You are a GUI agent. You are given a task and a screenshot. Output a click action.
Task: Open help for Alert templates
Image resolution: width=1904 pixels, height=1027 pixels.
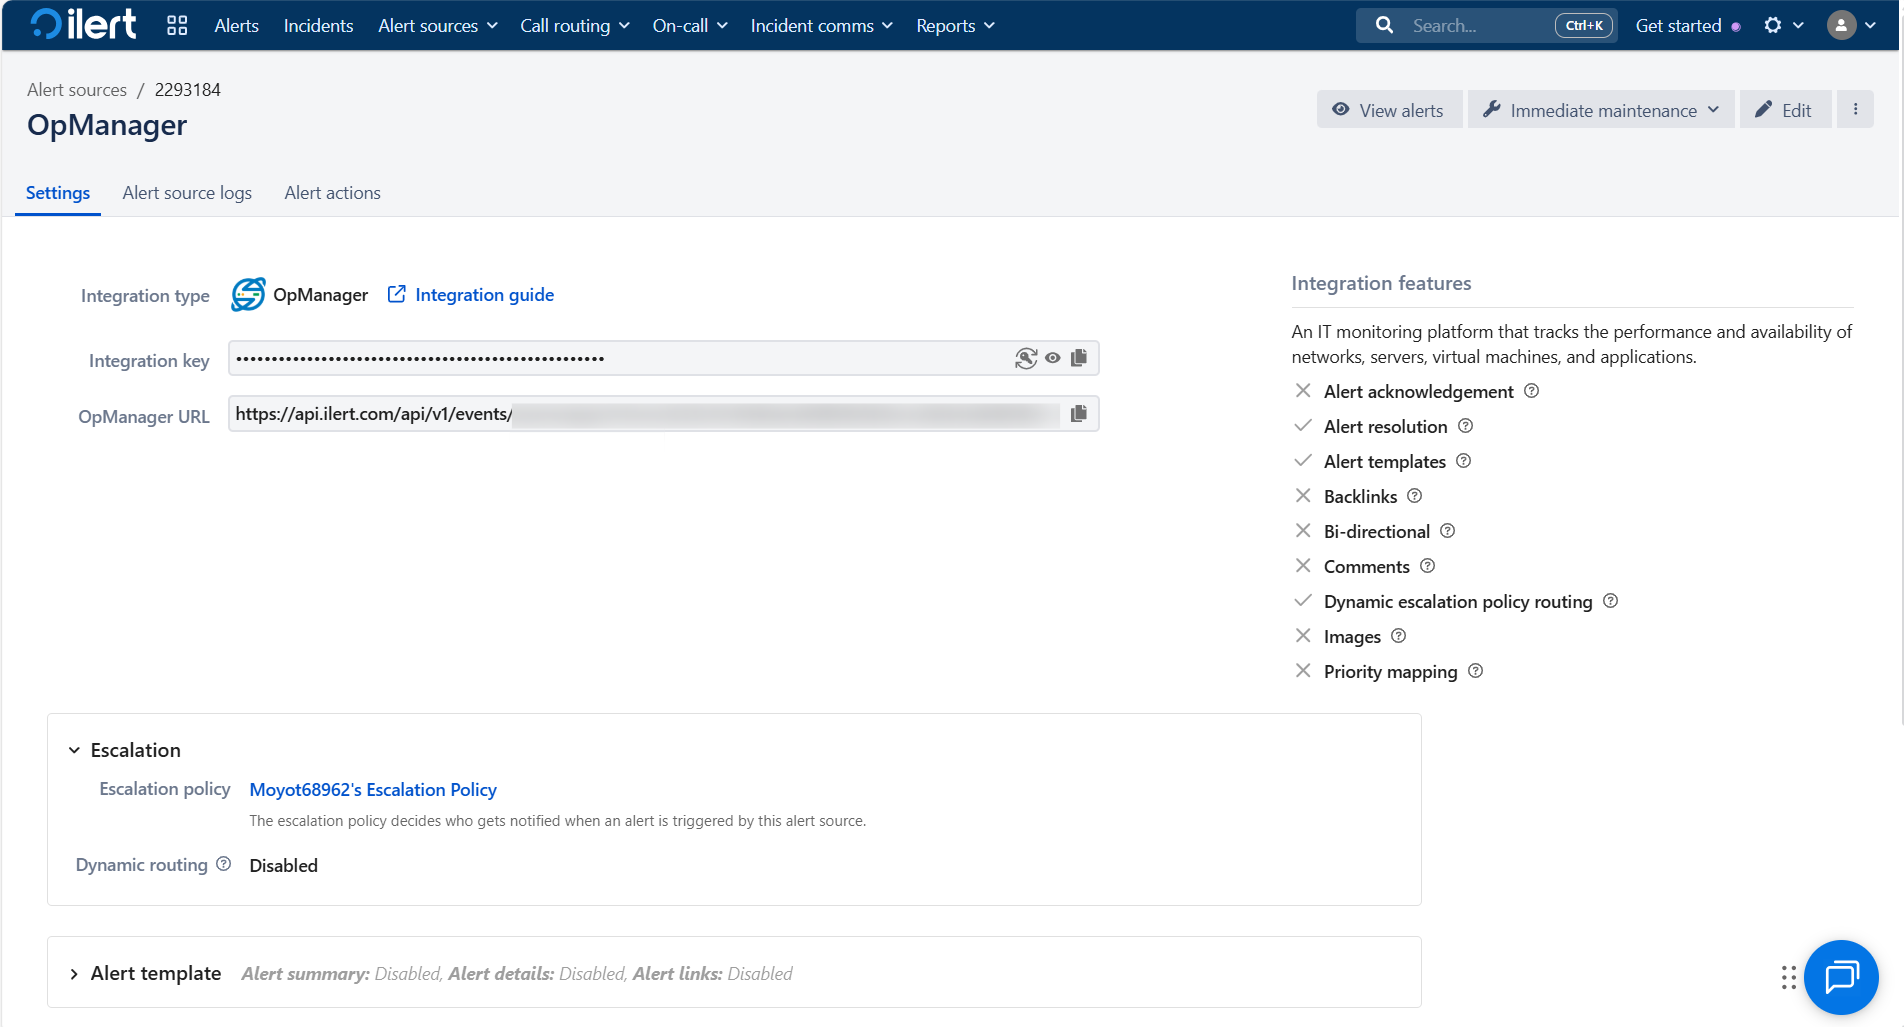pyautogui.click(x=1463, y=461)
